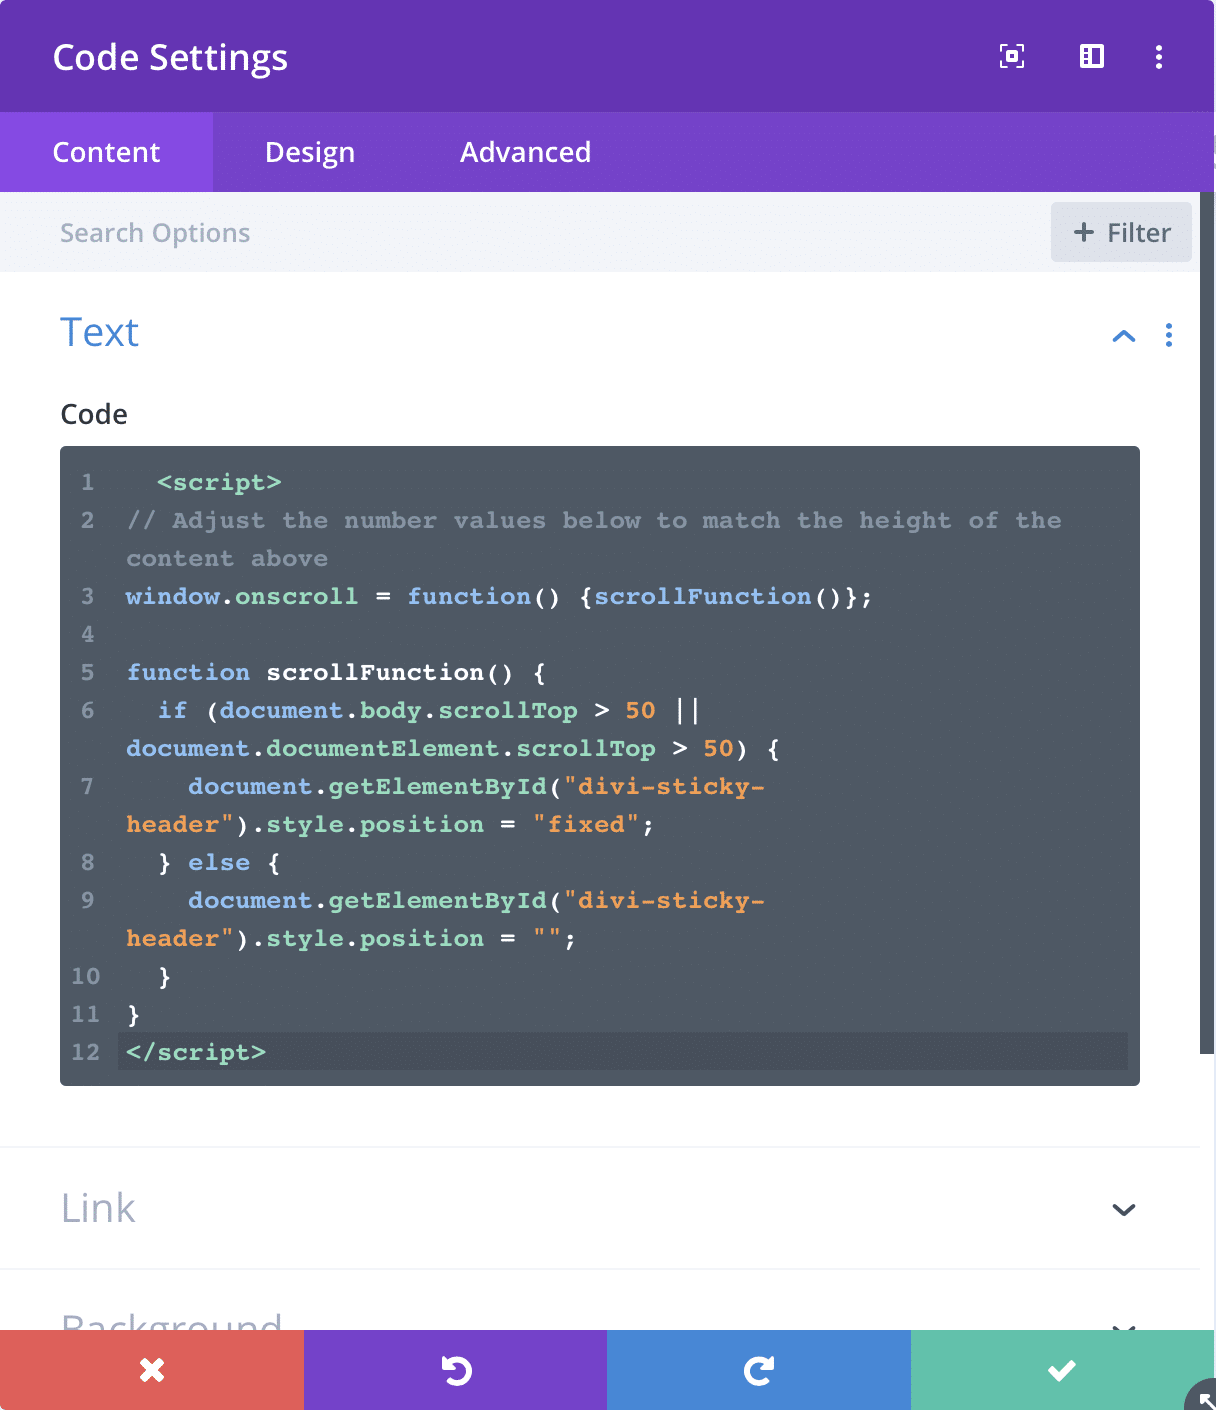Open the Text section options menu
The width and height of the screenshot is (1216, 1410).
coord(1168,335)
